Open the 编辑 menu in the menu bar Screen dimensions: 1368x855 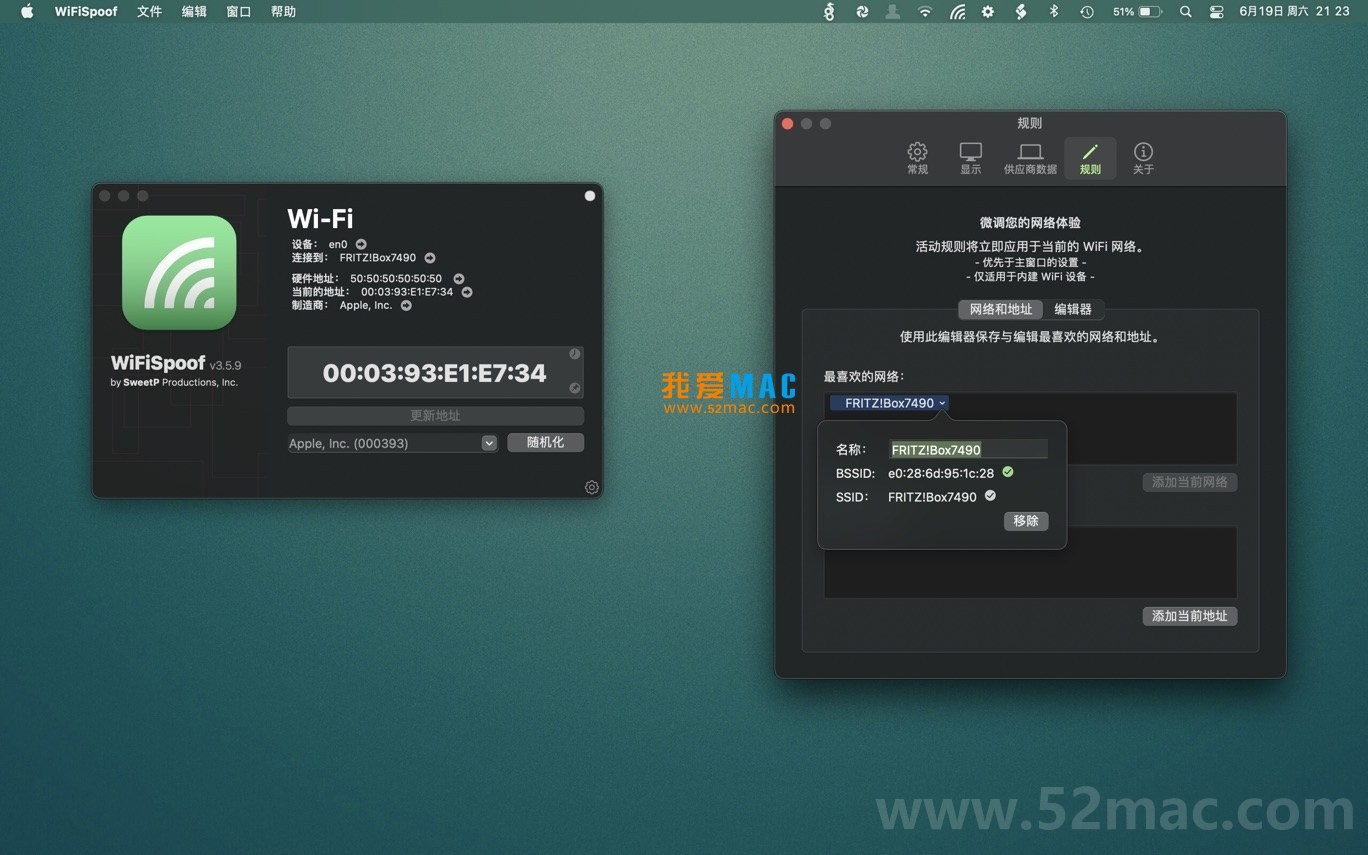pos(194,12)
